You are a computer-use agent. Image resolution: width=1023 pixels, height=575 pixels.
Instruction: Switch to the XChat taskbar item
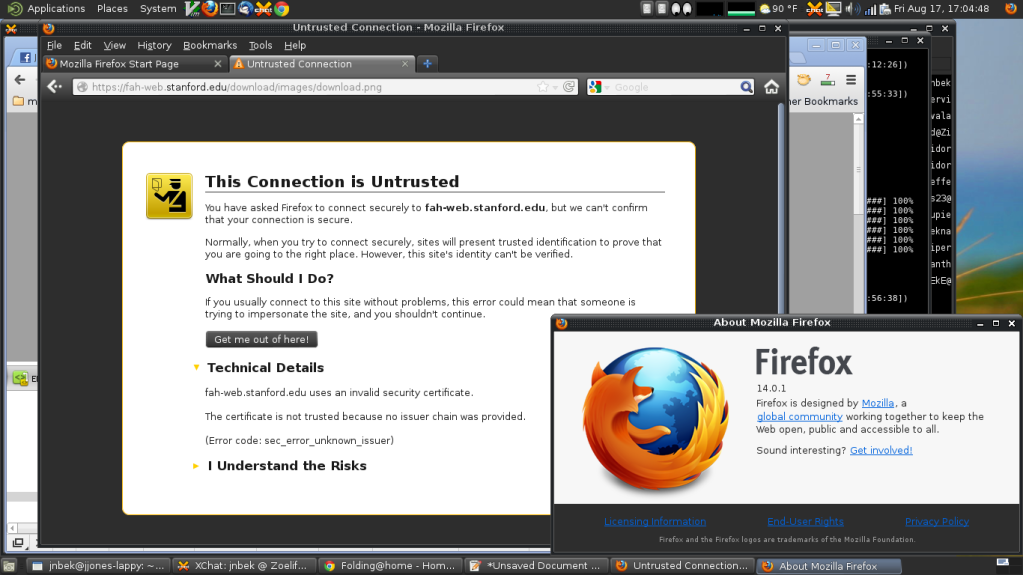pyautogui.click(x=245, y=566)
